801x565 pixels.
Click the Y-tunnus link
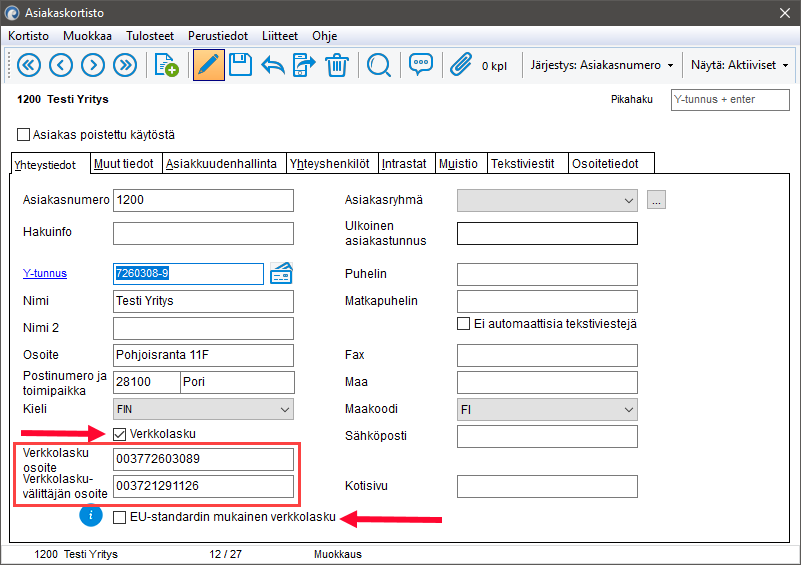coord(45,273)
